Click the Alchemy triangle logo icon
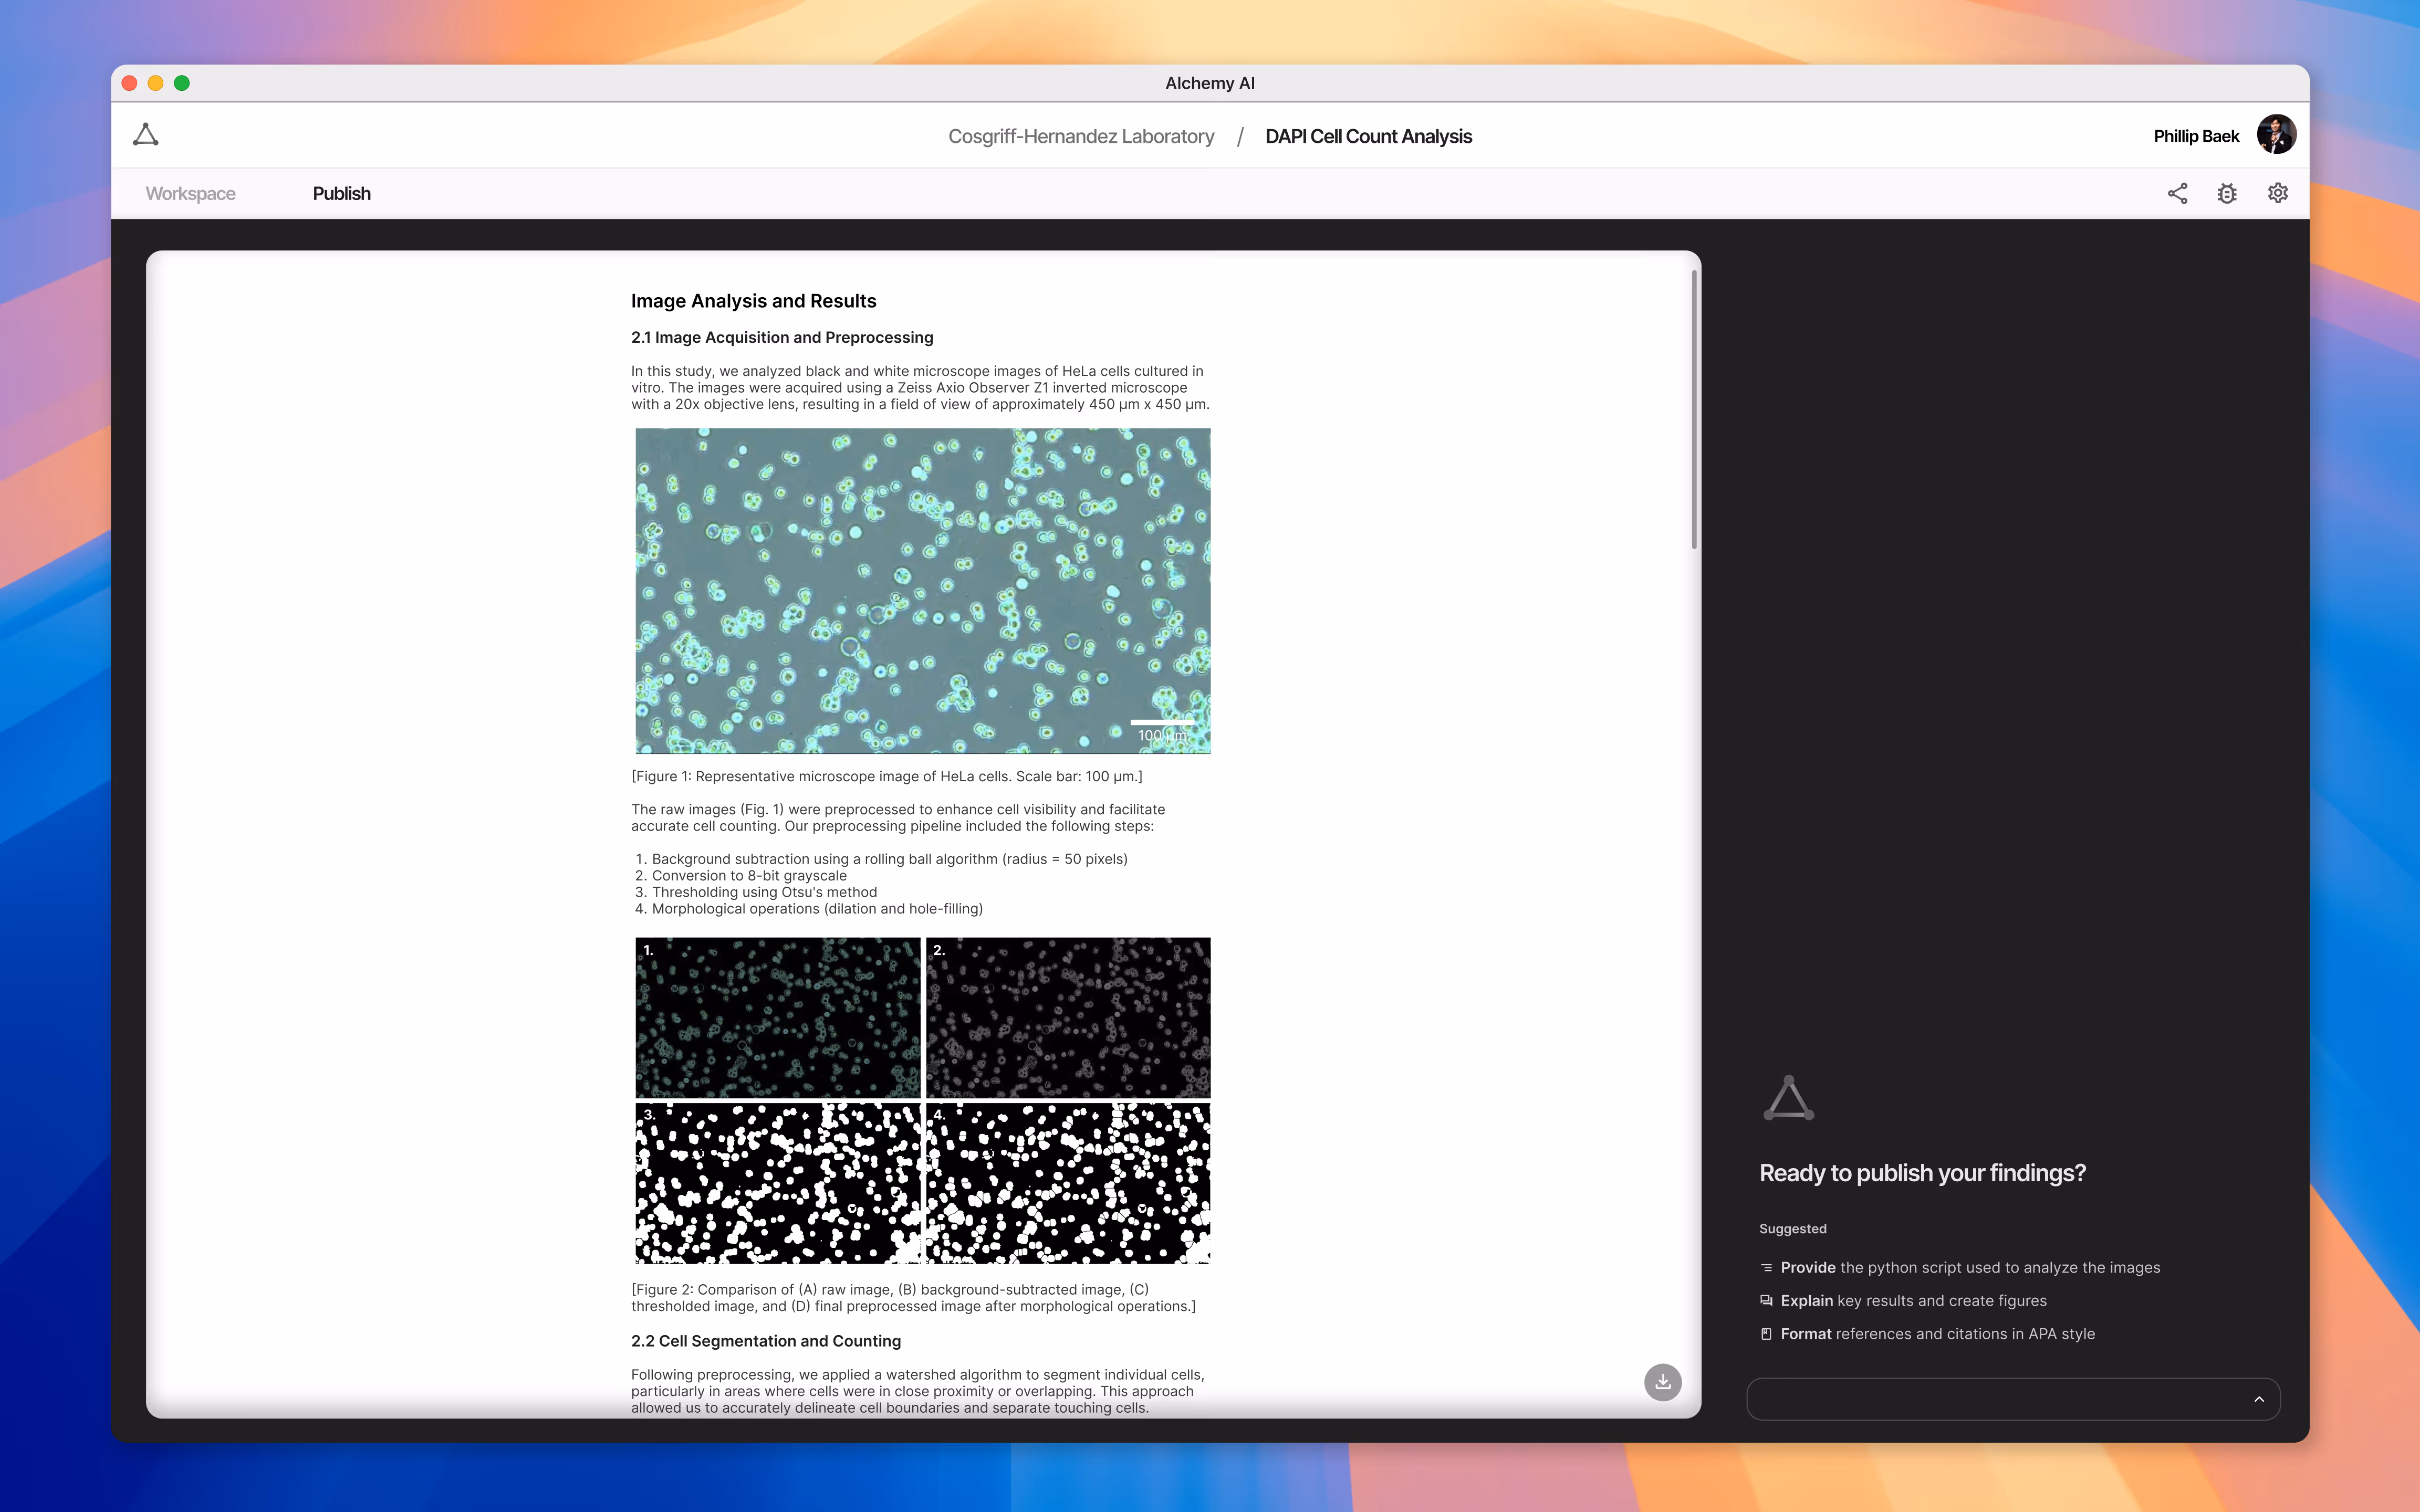 click(146, 135)
